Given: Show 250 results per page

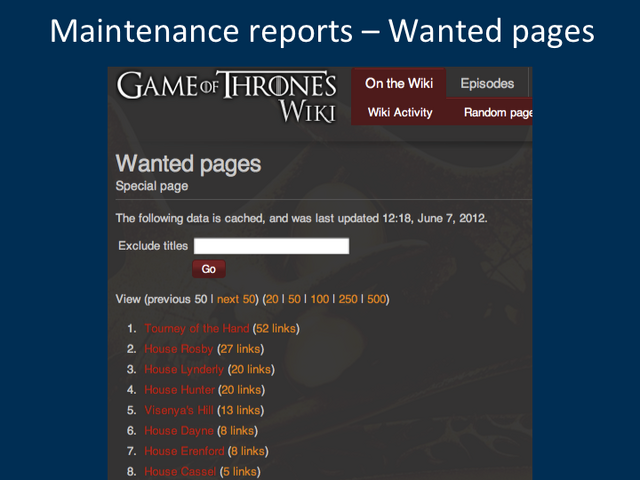Looking at the screenshot, I should click(x=348, y=299).
